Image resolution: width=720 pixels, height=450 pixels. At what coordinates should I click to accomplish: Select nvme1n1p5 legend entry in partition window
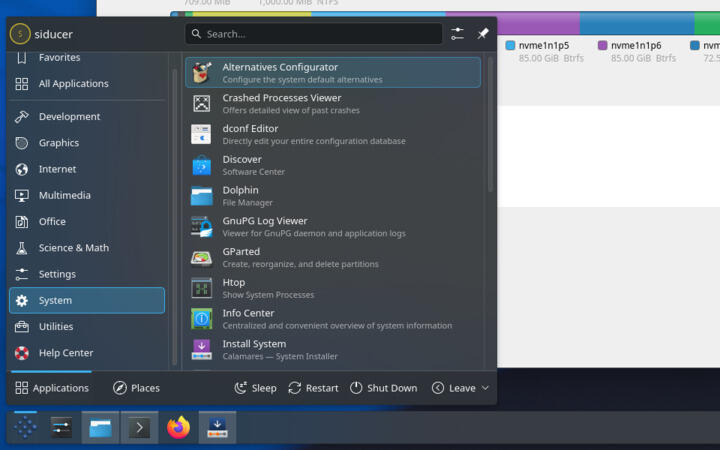[x=544, y=51]
